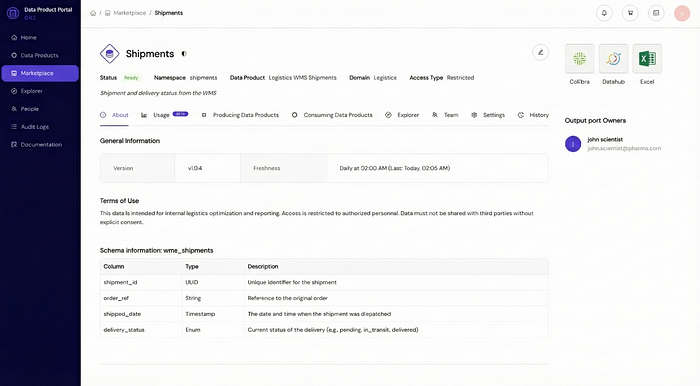The height and width of the screenshot is (386, 700).
Task: Click the john scientist owner name
Action: (x=605, y=139)
